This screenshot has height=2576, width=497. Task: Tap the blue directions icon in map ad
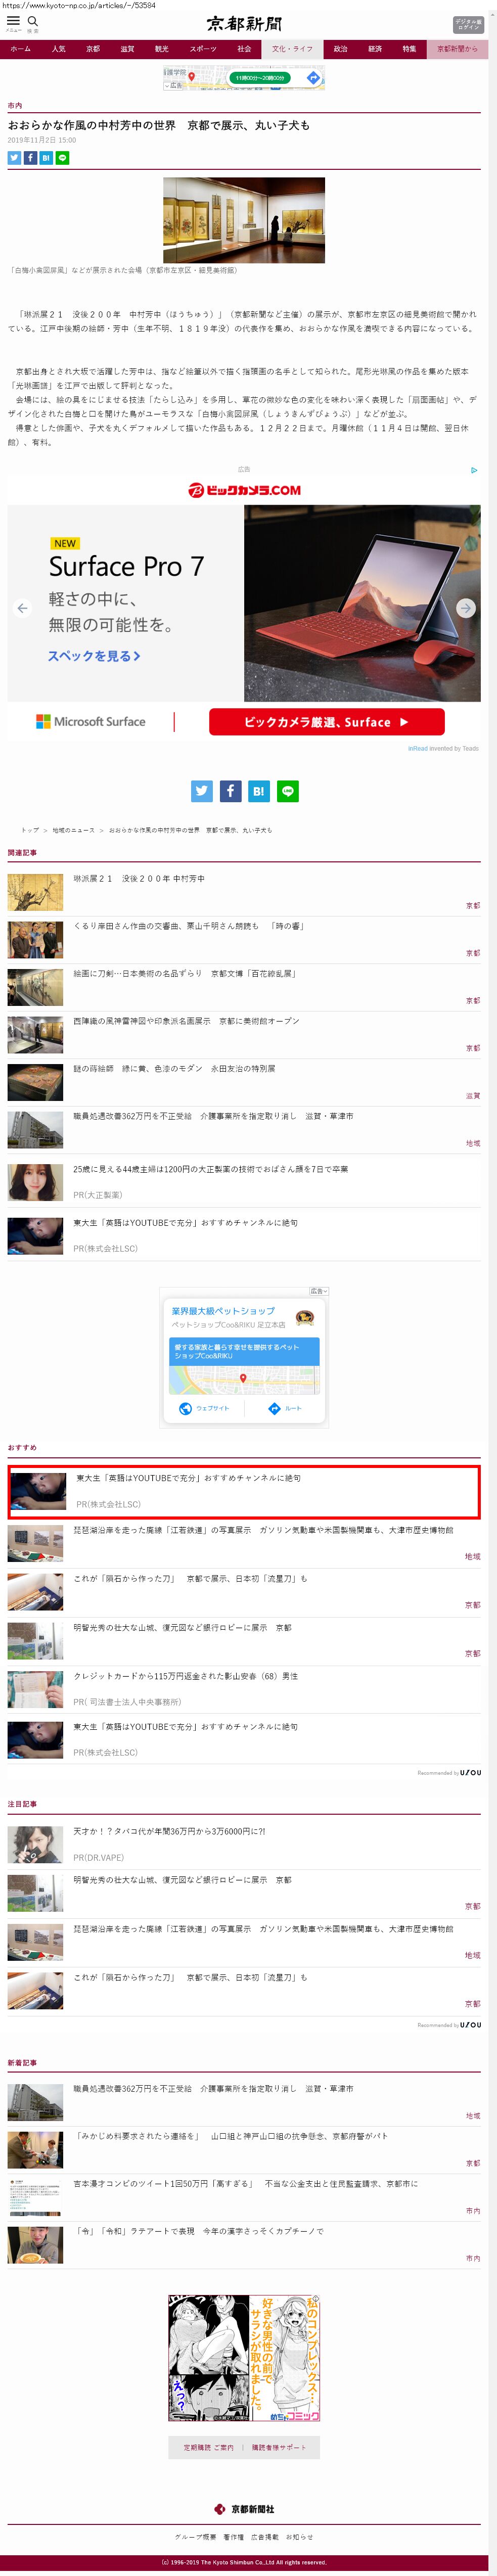pos(313,78)
